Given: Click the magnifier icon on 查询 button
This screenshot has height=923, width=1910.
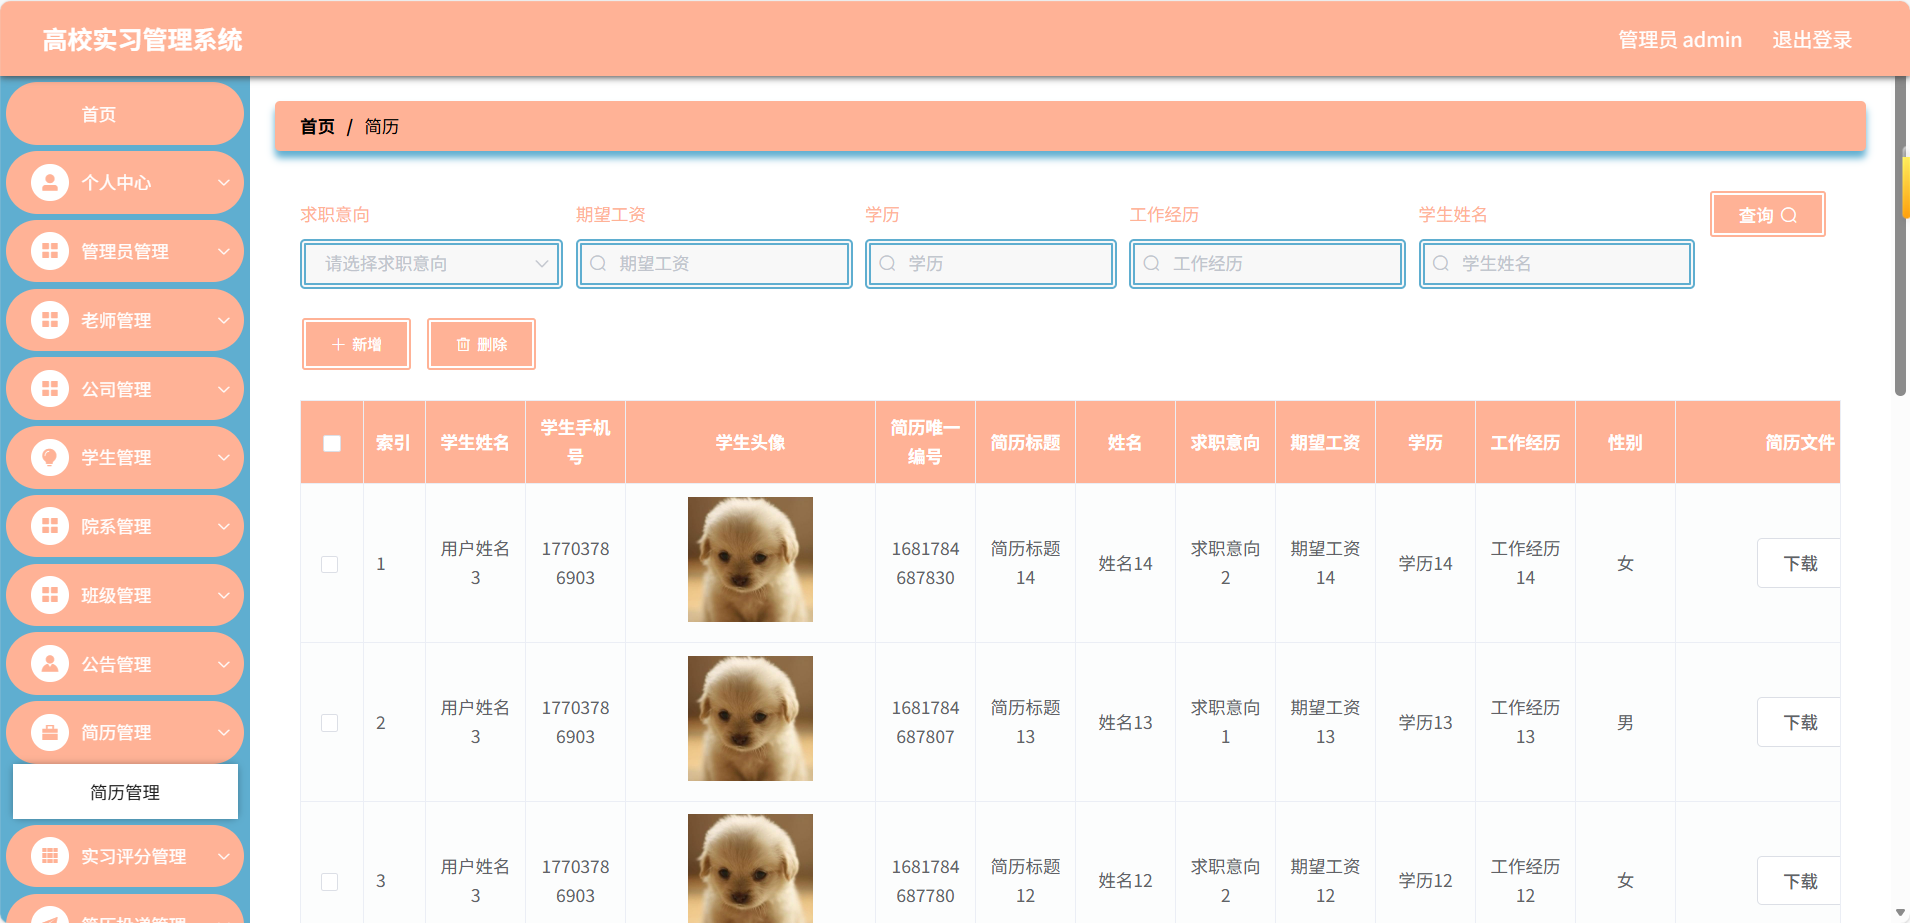Looking at the screenshot, I should (x=1789, y=215).
